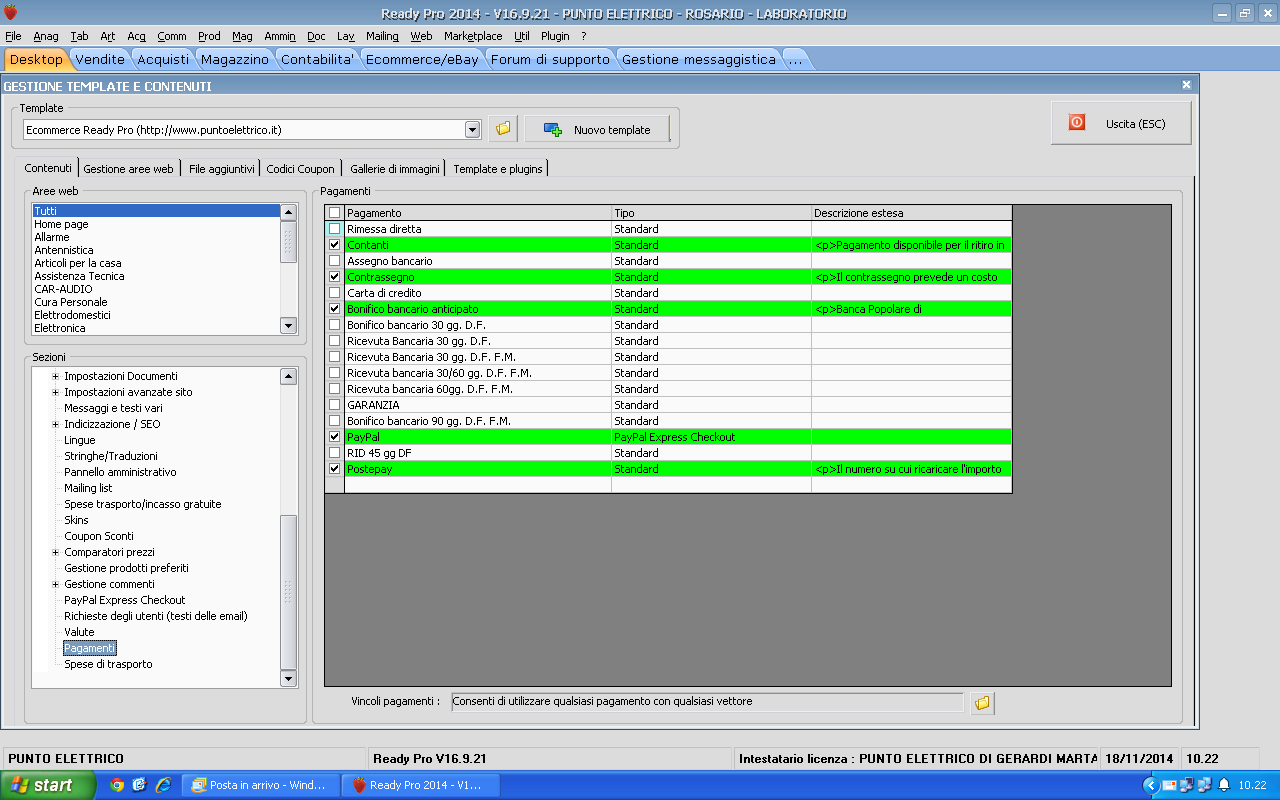The height and width of the screenshot is (800, 1280).
Task: Open the Gallerie di immagini tab
Action: (395, 169)
